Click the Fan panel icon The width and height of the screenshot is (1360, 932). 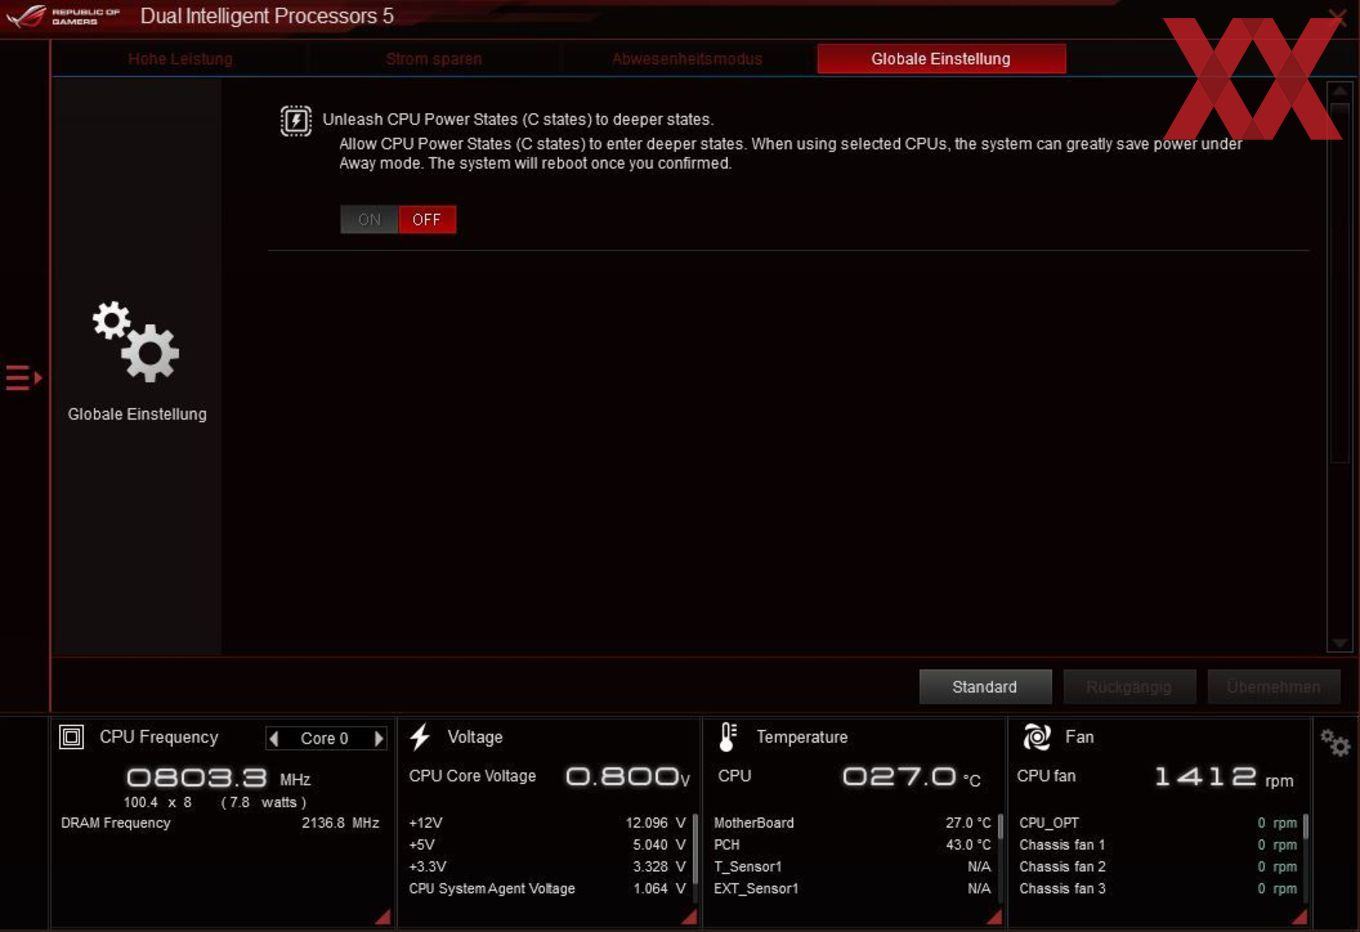click(x=1037, y=737)
